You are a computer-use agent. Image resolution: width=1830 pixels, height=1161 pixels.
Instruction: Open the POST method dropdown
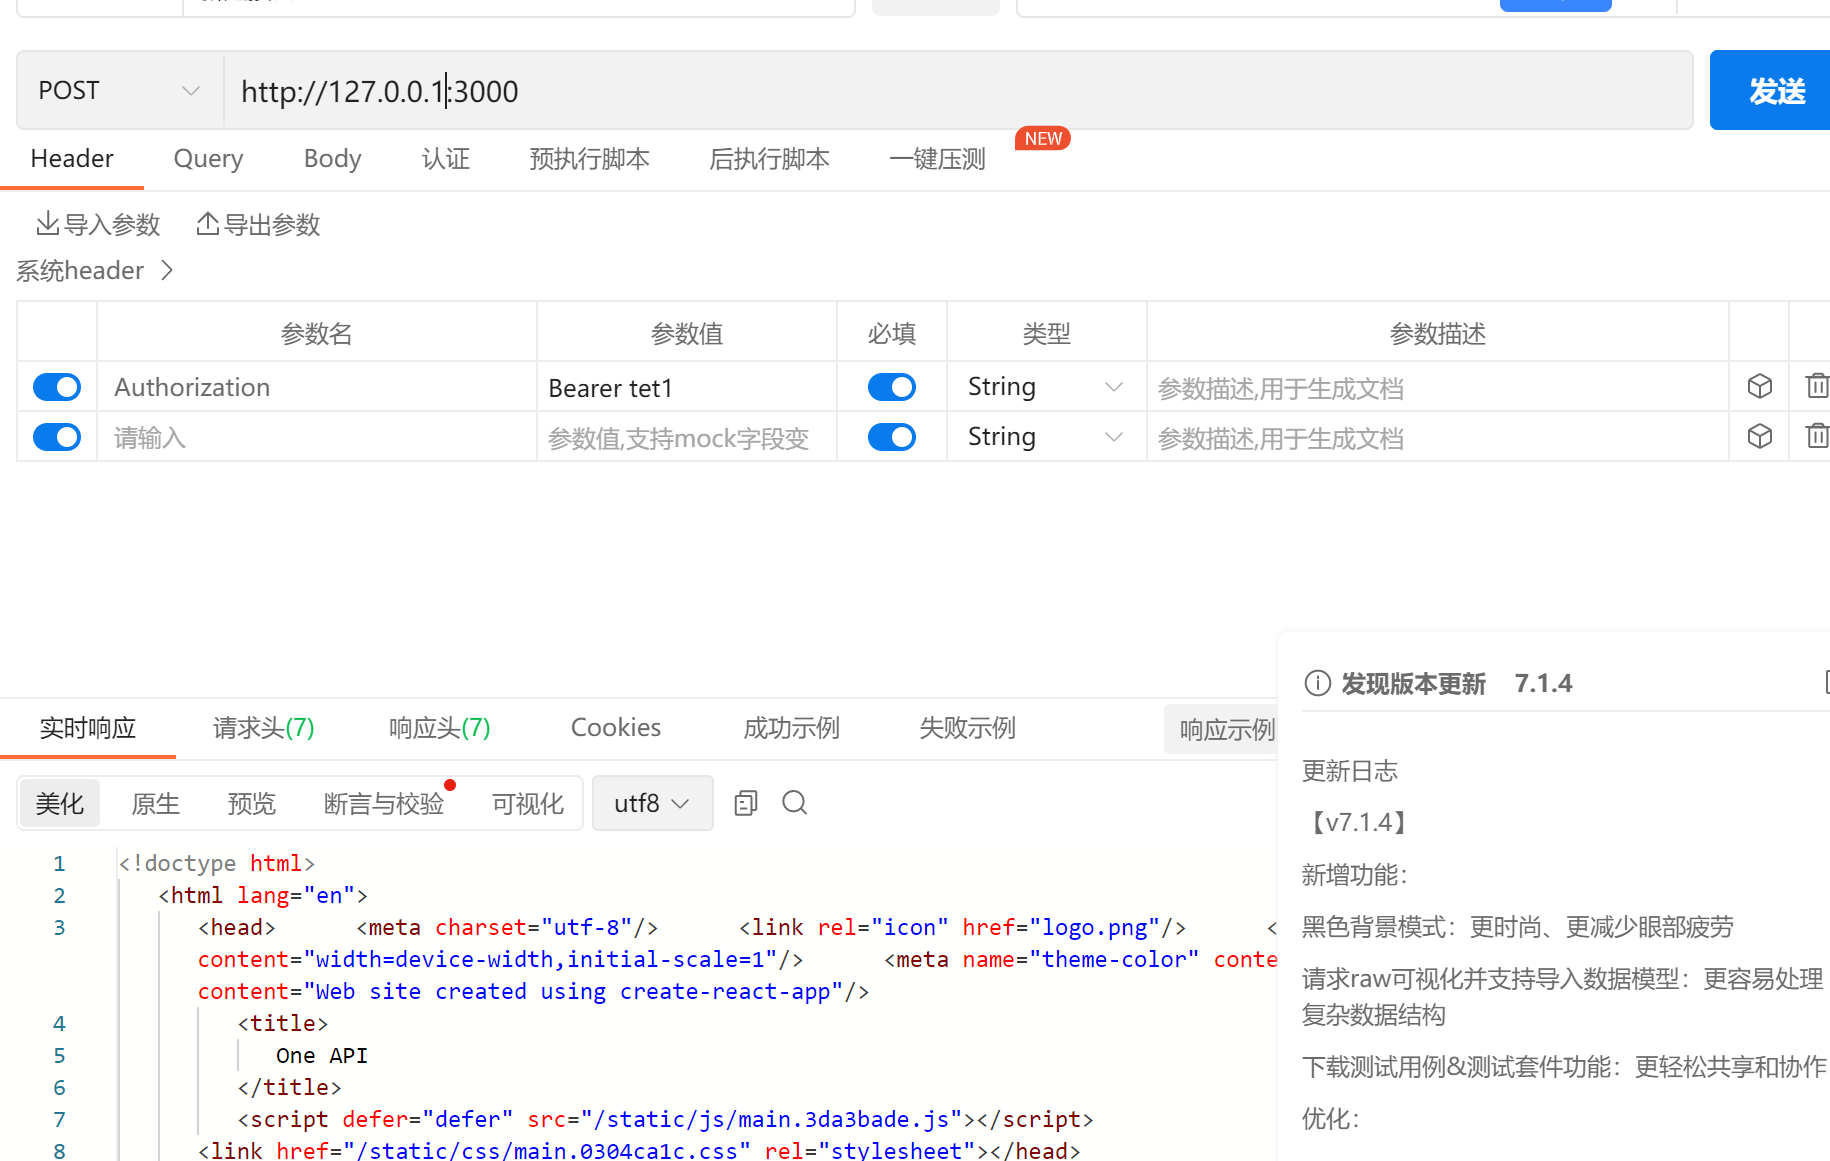(x=118, y=90)
